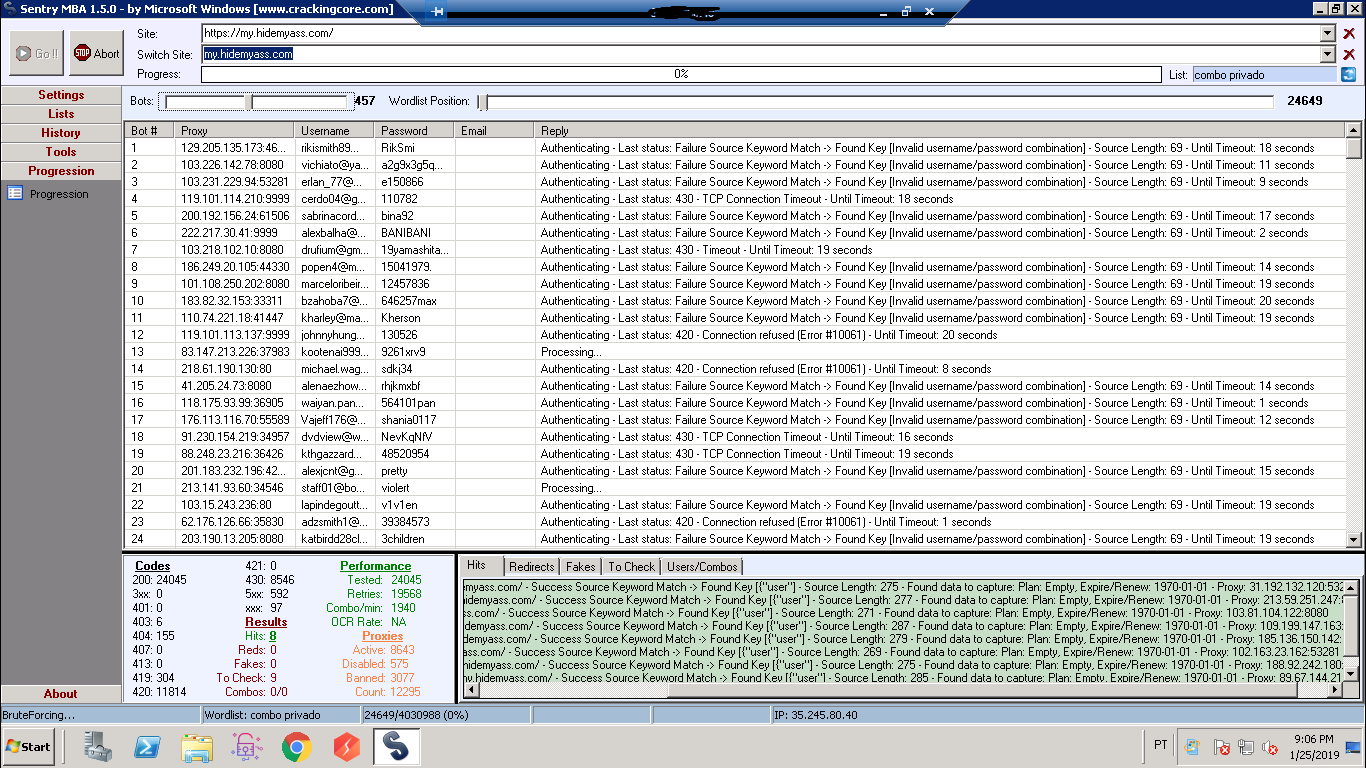Click the Go!! start button
This screenshot has height=768, width=1366.
(36, 54)
